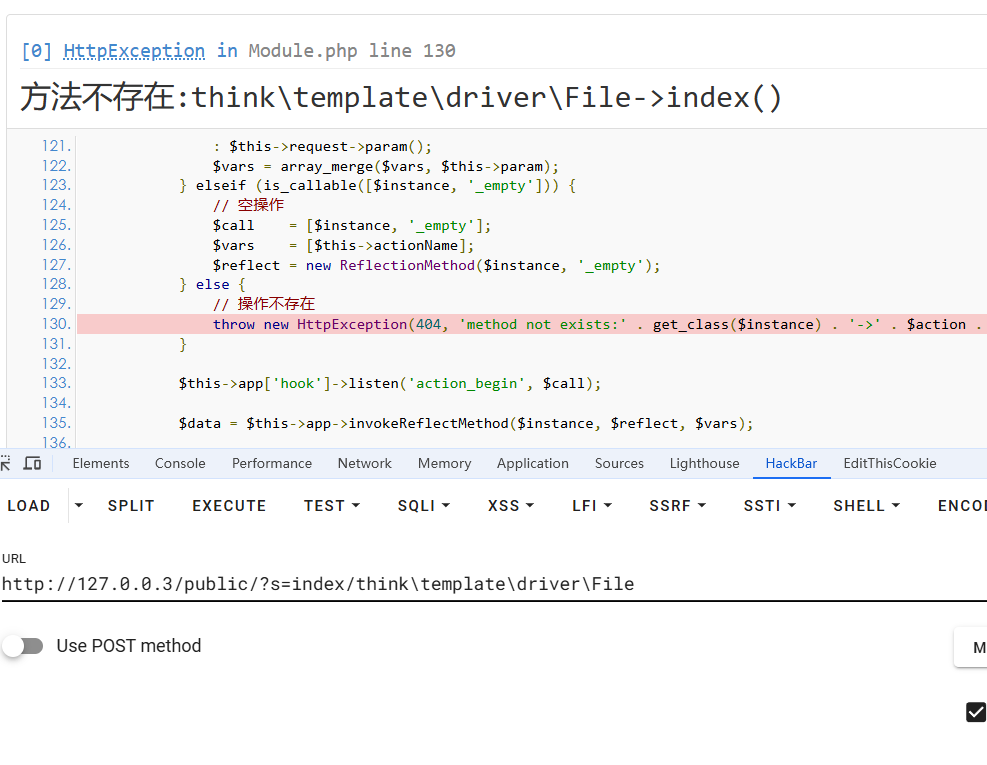Open the SSRF dropdown menu
Viewport: 987px width, 765px height.
click(677, 505)
